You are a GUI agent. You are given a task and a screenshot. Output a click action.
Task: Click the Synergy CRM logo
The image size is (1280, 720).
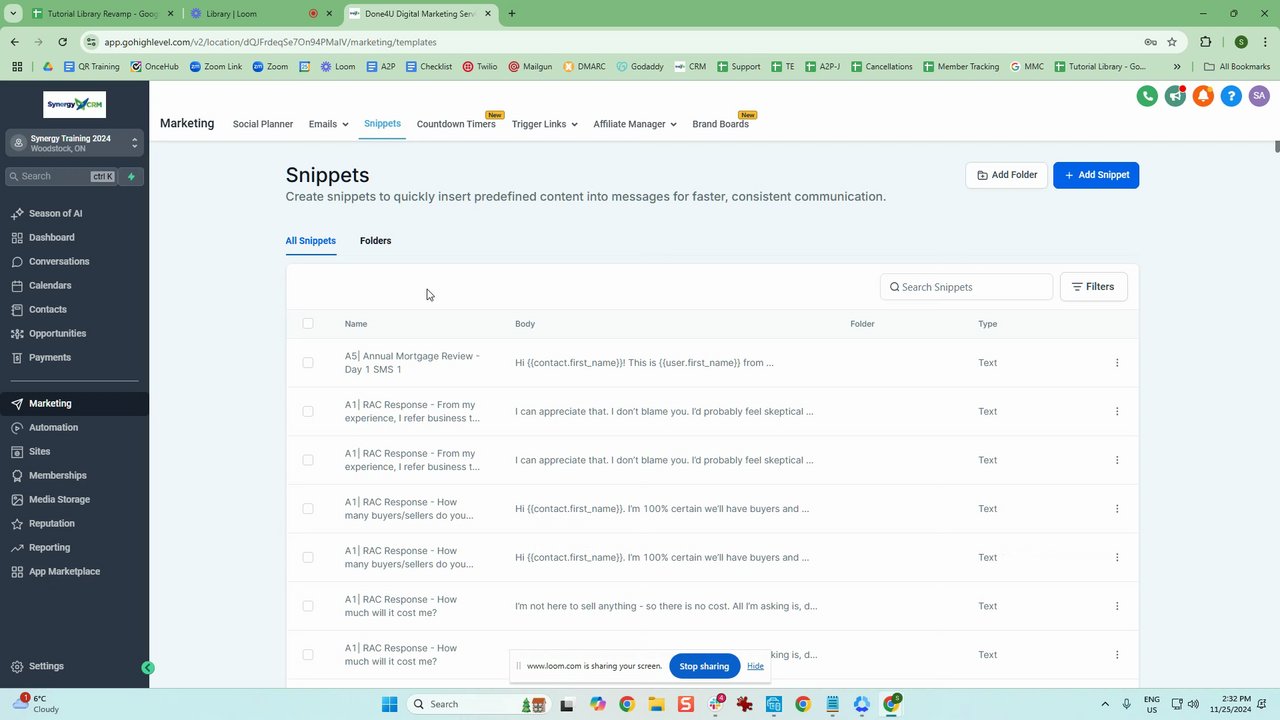point(75,105)
